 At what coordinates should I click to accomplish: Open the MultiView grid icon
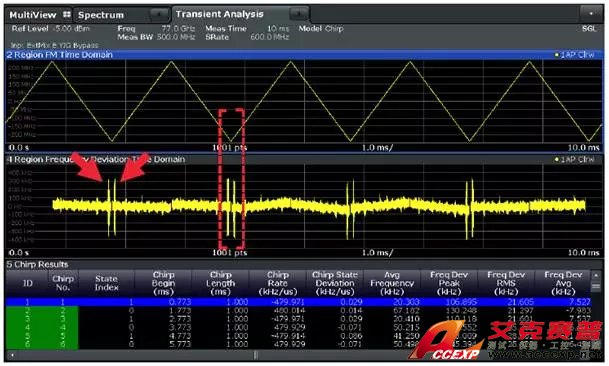(x=67, y=15)
